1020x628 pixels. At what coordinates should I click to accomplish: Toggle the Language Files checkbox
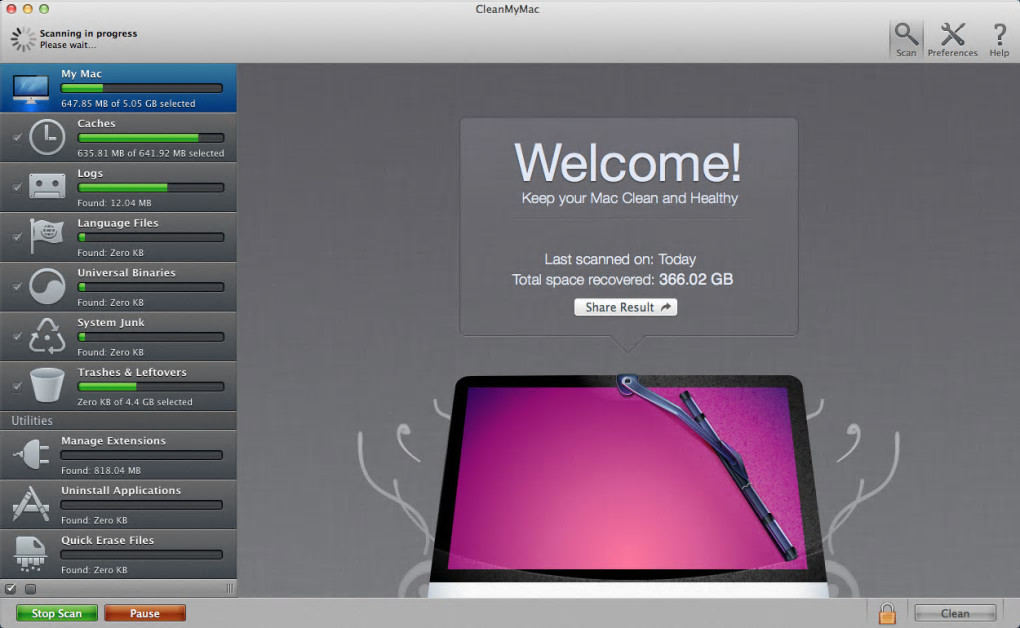pos(17,237)
